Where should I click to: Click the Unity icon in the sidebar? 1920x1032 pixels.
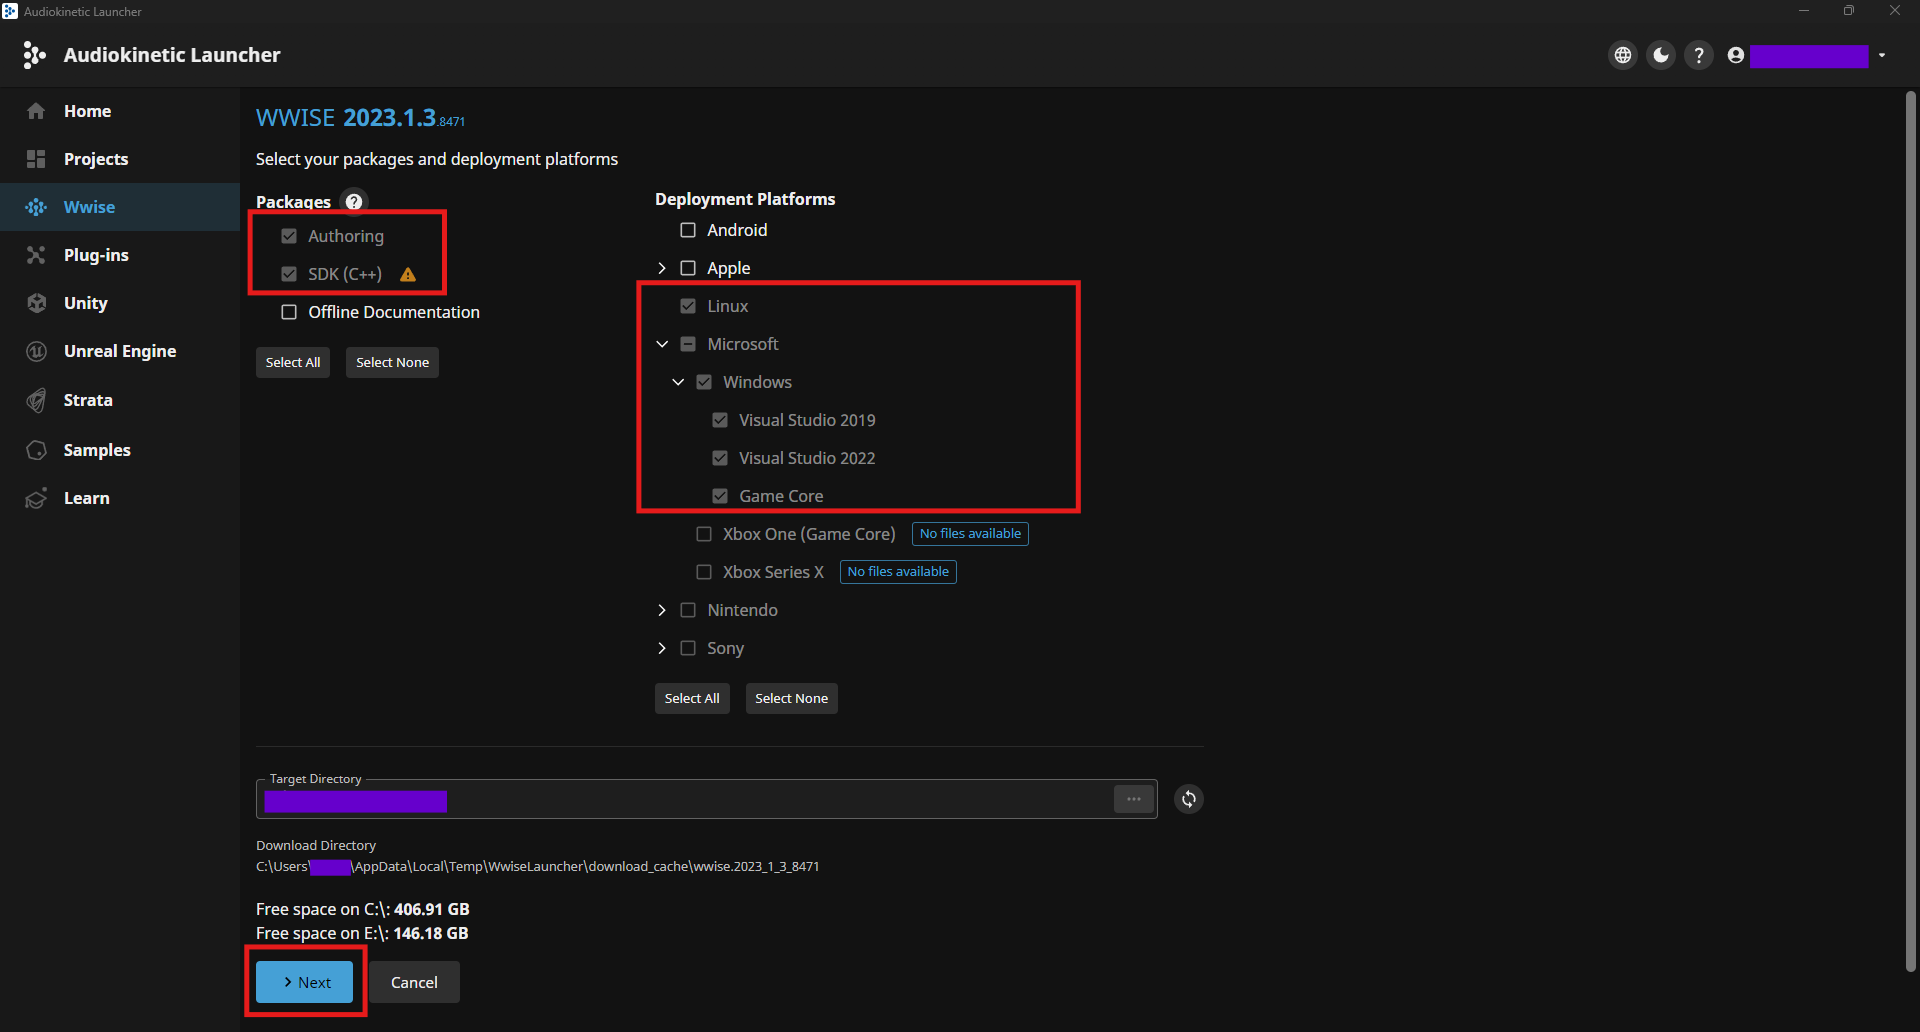36,303
